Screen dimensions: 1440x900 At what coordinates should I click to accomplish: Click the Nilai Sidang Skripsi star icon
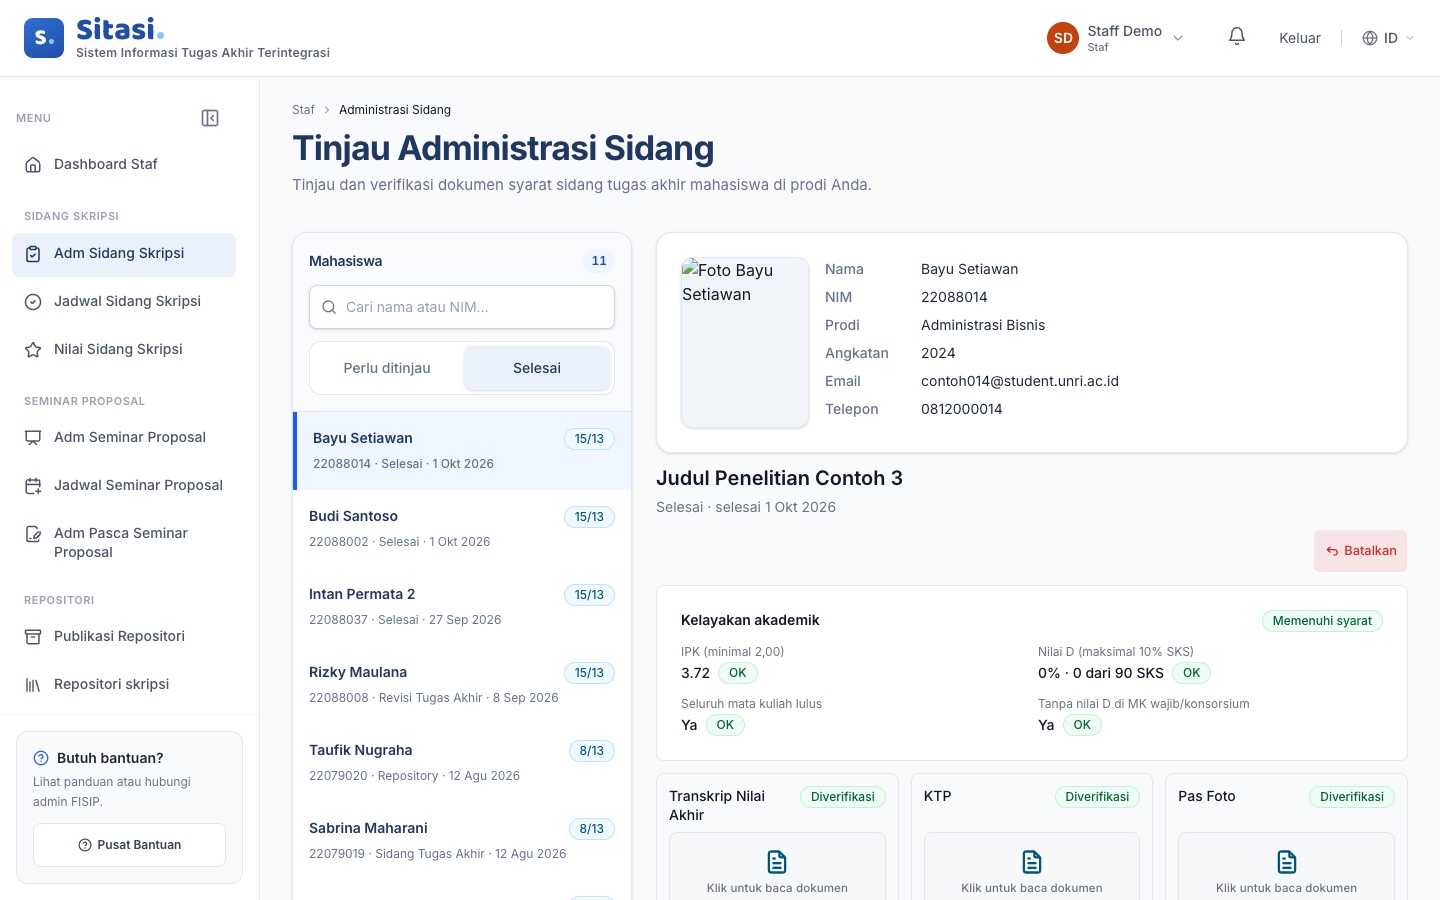[x=33, y=350]
